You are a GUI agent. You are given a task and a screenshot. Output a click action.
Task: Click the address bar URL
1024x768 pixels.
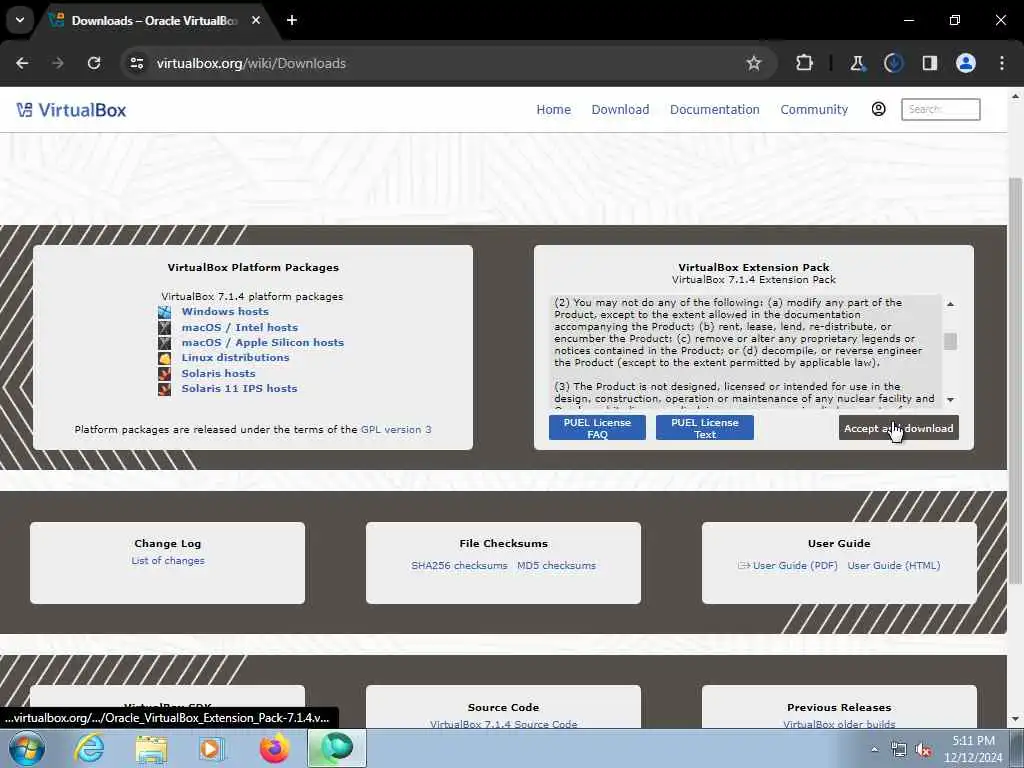251,63
